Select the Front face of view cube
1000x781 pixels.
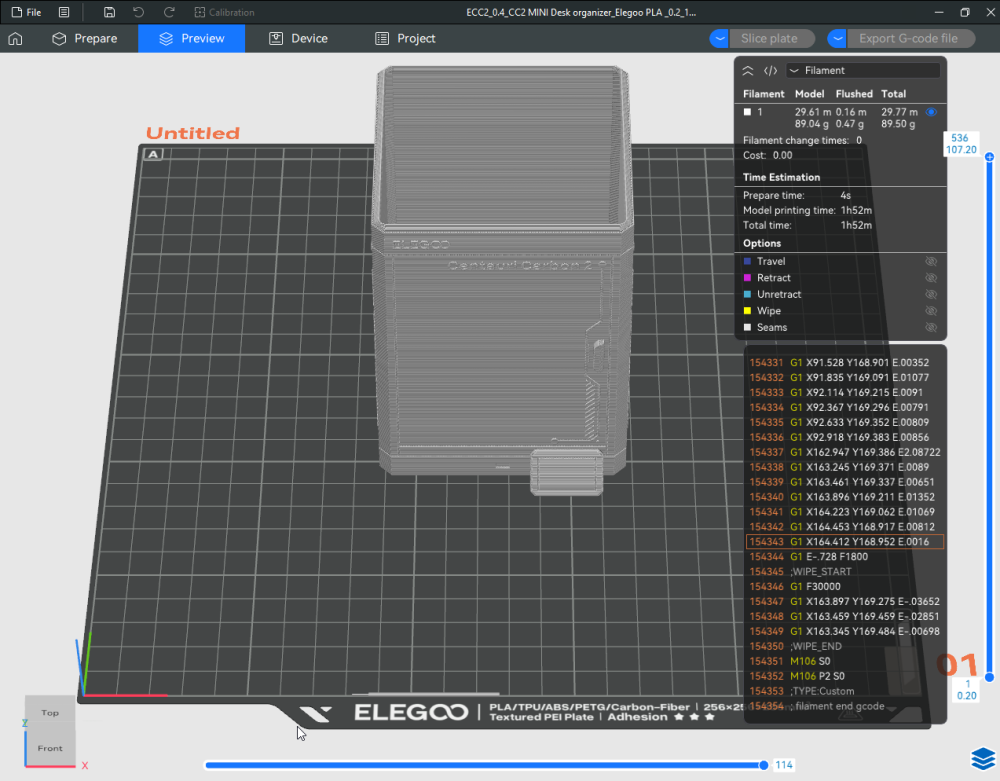click(50, 748)
